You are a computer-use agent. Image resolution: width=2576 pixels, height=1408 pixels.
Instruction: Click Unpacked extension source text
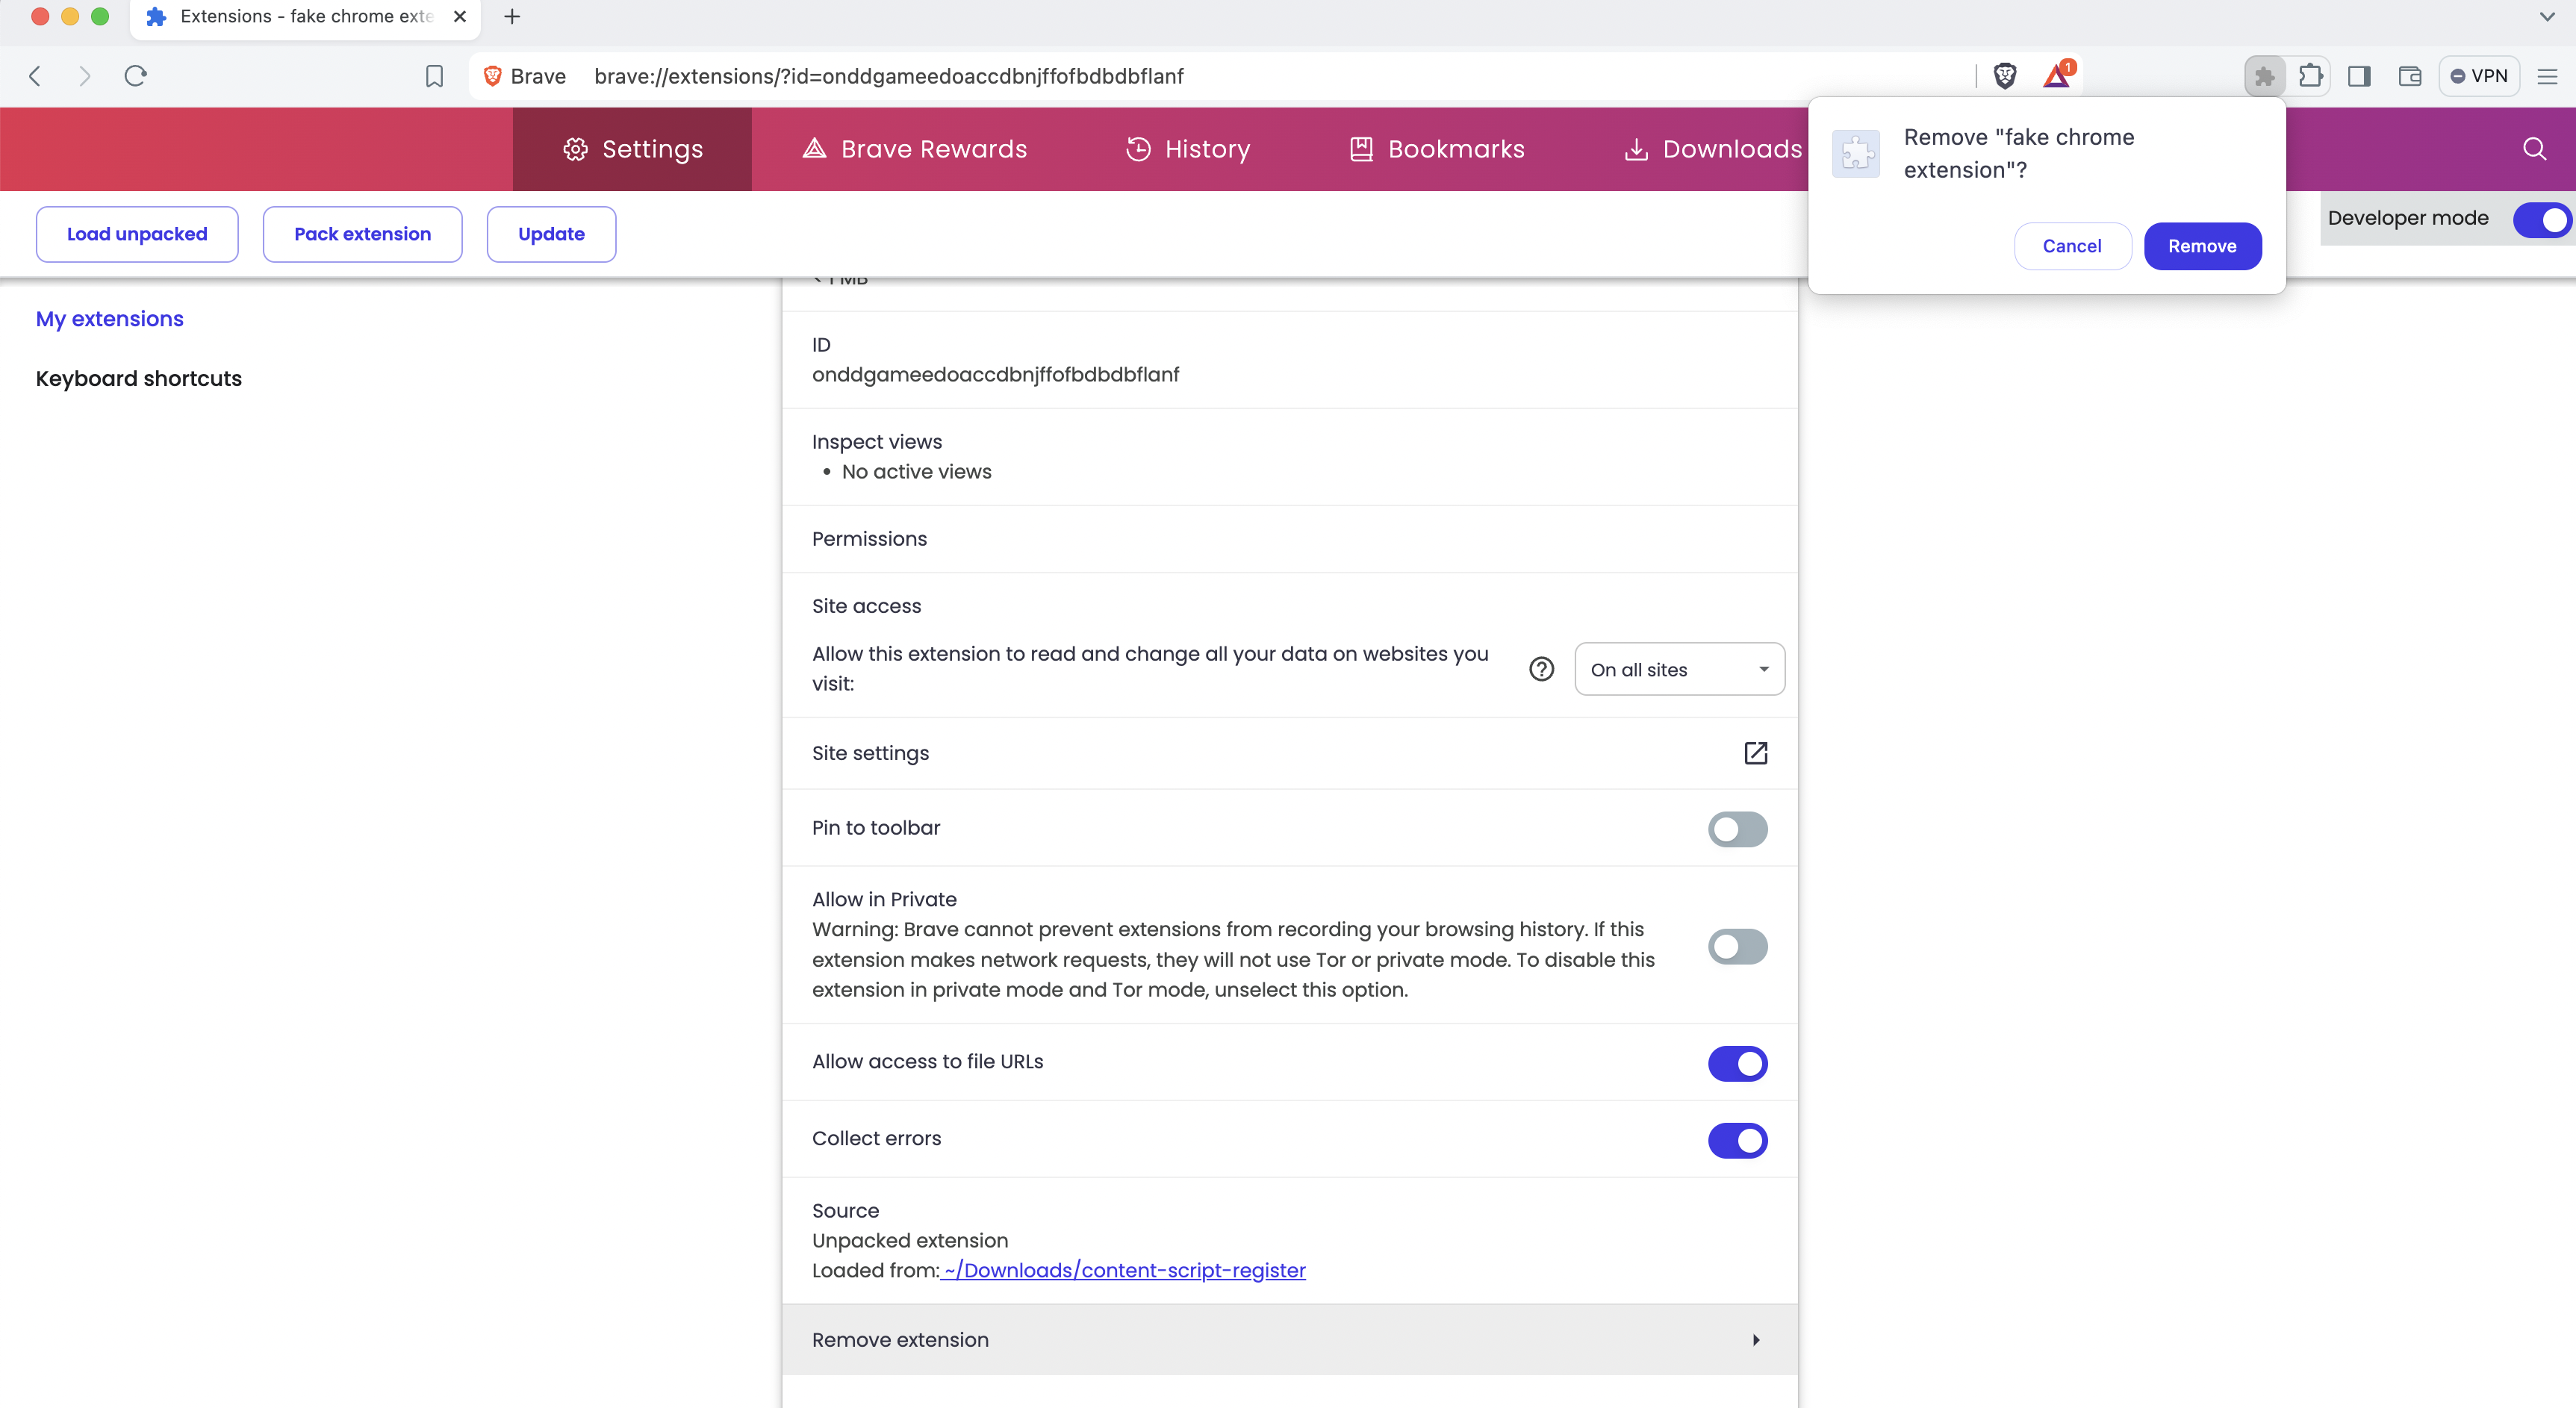910,1240
